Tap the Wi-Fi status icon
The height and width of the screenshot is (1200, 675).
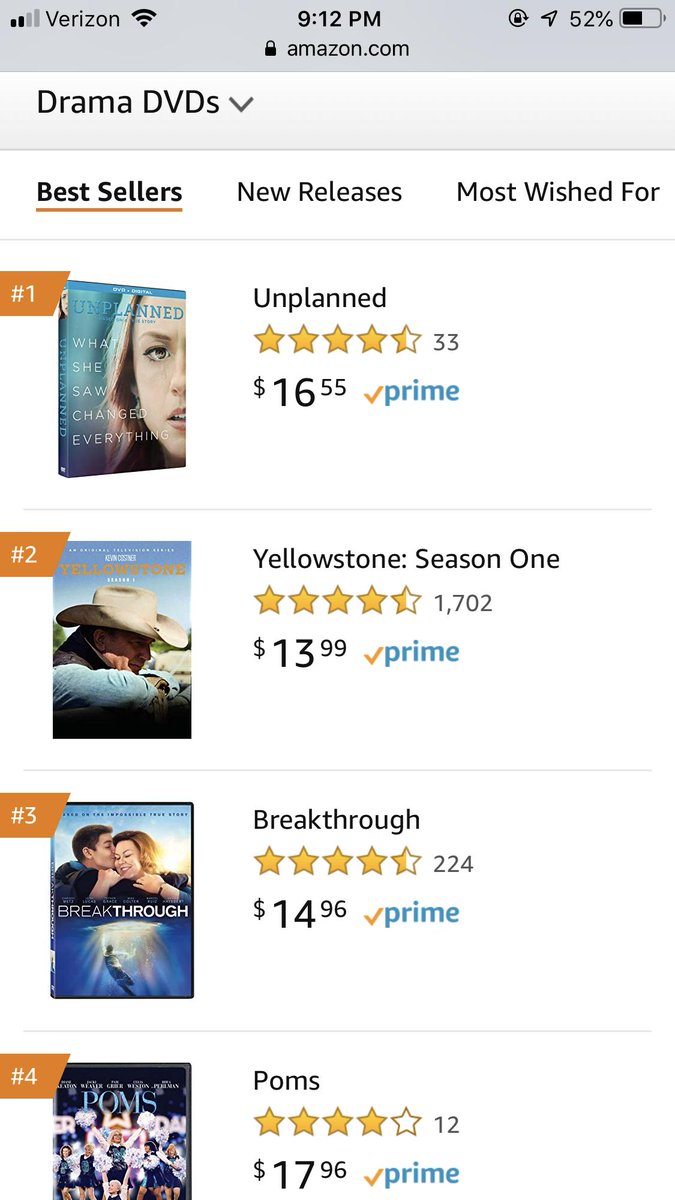[x=145, y=18]
